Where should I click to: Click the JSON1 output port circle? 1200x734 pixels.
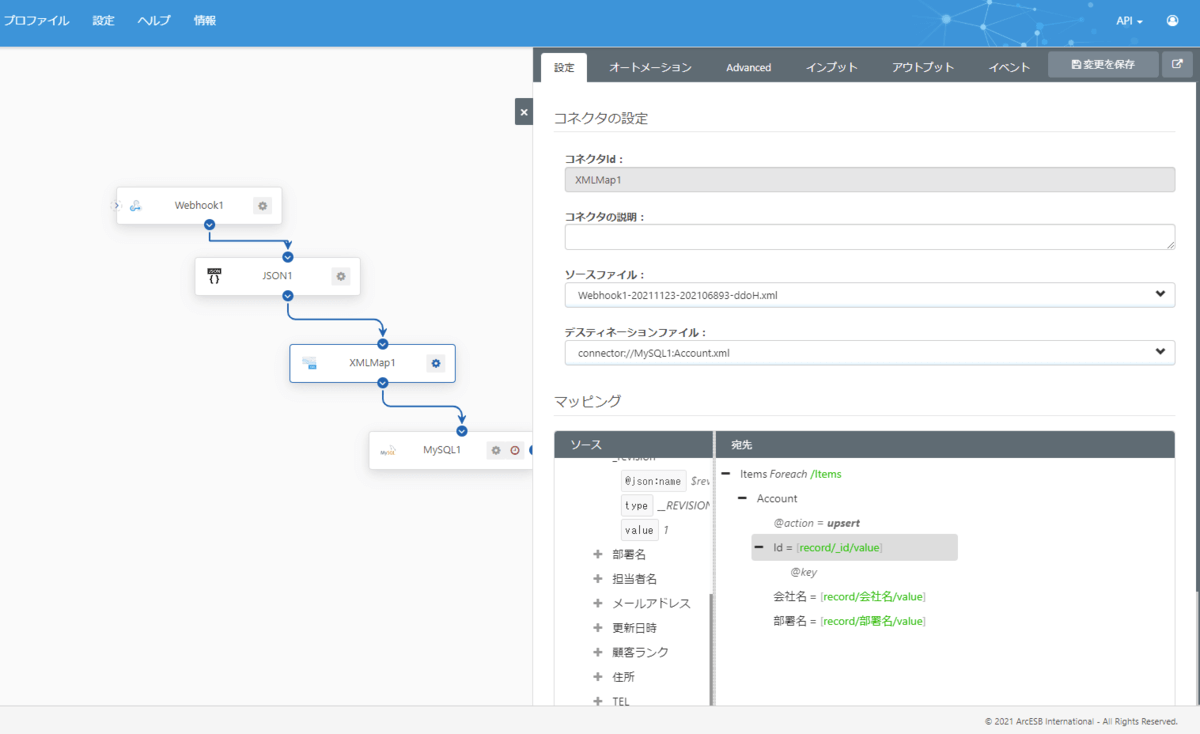pyautogui.click(x=288, y=296)
